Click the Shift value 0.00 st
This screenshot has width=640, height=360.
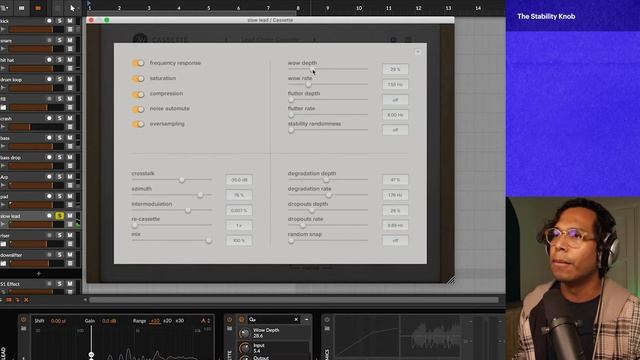pos(58,321)
